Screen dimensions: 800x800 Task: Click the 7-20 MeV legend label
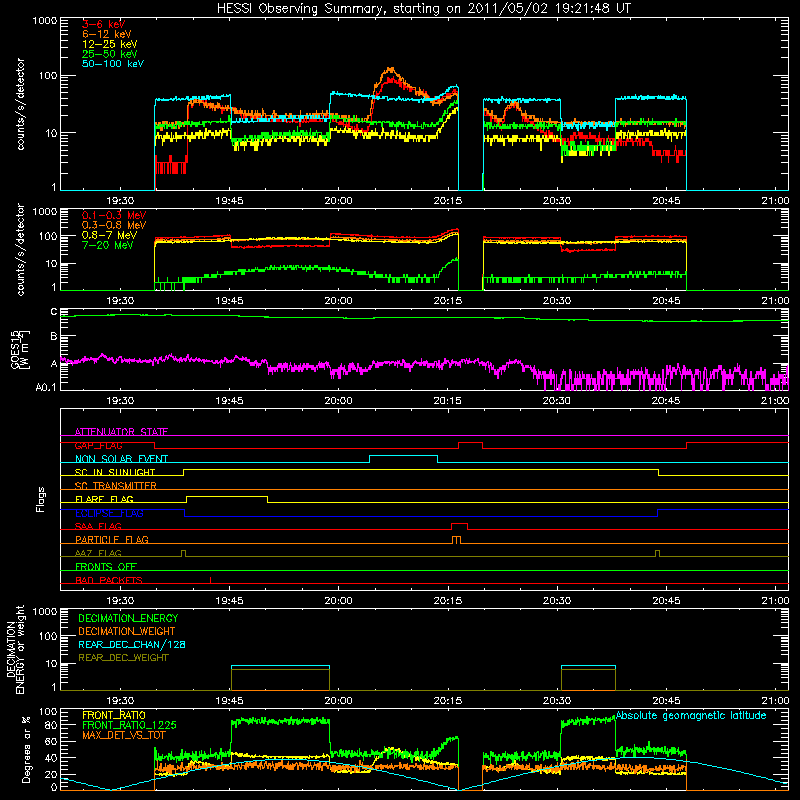coord(108,245)
